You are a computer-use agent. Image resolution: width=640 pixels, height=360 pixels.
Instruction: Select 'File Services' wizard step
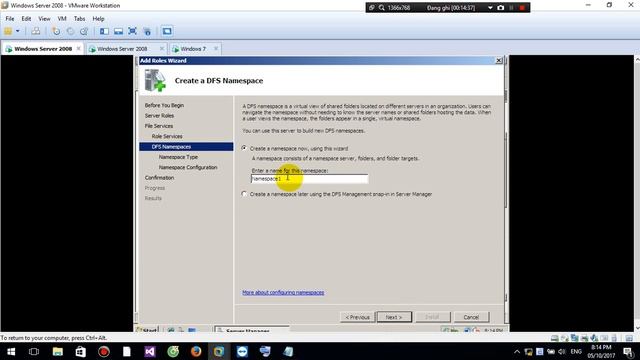[x=159, y=126]
